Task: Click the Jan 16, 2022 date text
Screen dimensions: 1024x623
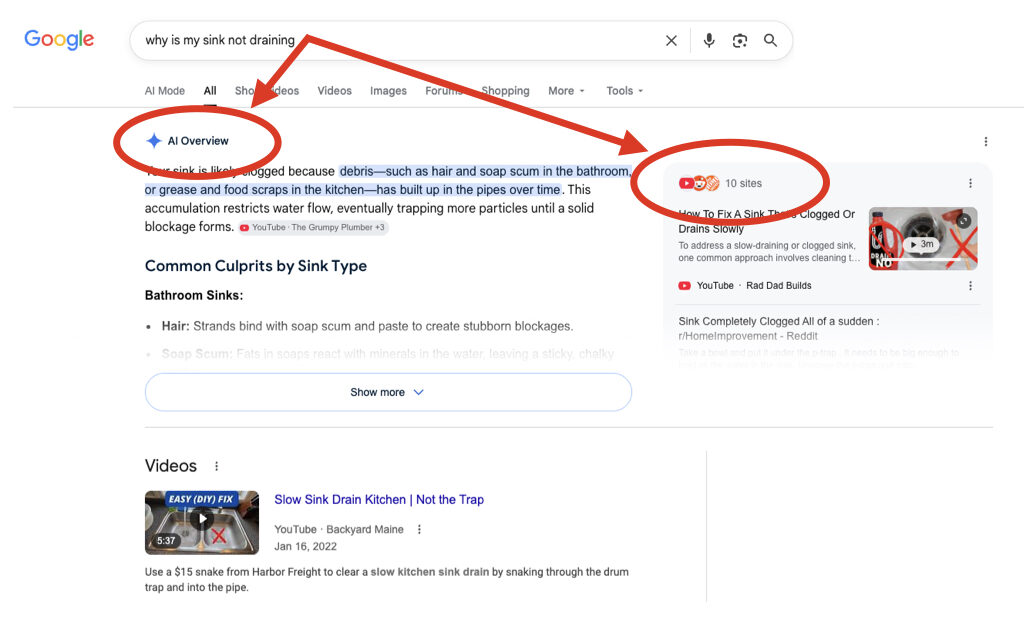Action: (x=305, y=547)
